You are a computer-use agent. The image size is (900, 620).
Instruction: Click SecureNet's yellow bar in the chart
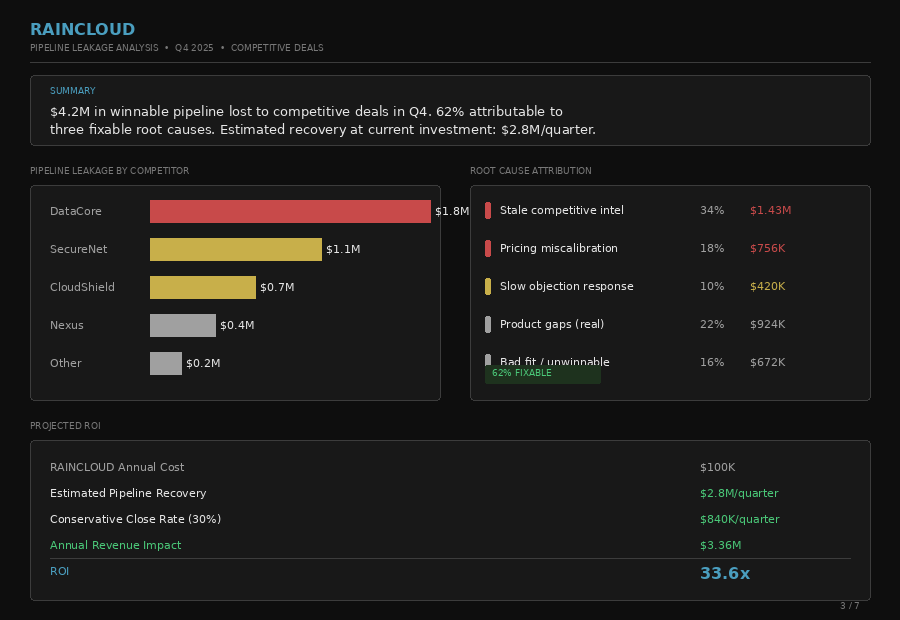click(235, 249)
